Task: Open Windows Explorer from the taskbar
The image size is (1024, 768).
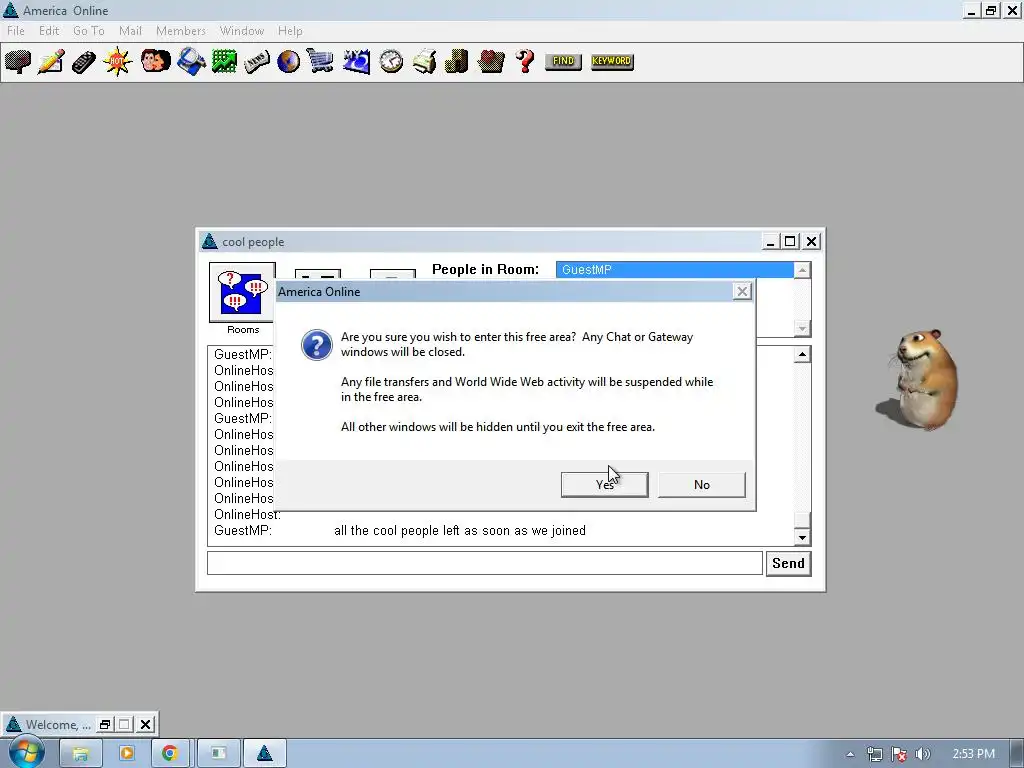Action: pos(80,753)
